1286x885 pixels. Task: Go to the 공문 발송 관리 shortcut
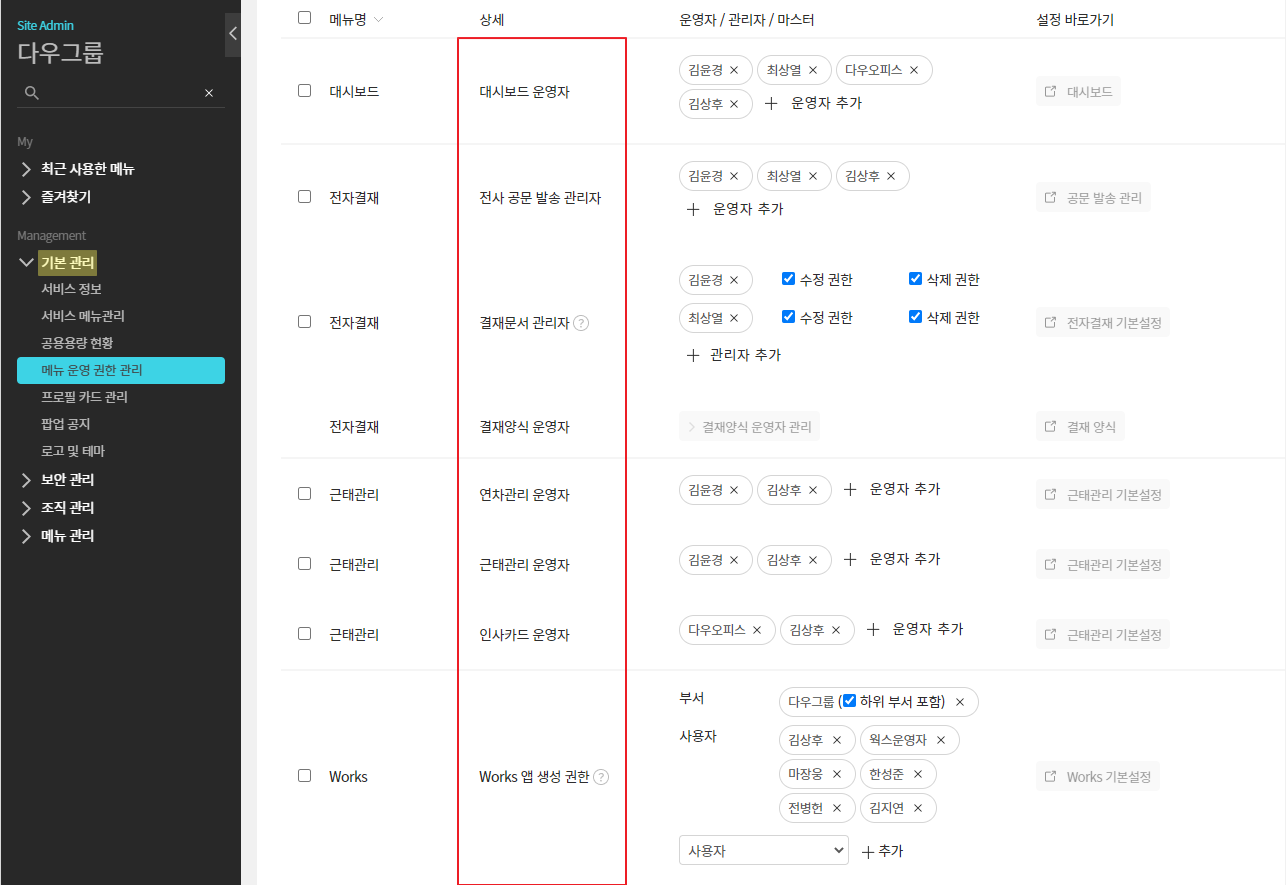[x=1093, y=198]
